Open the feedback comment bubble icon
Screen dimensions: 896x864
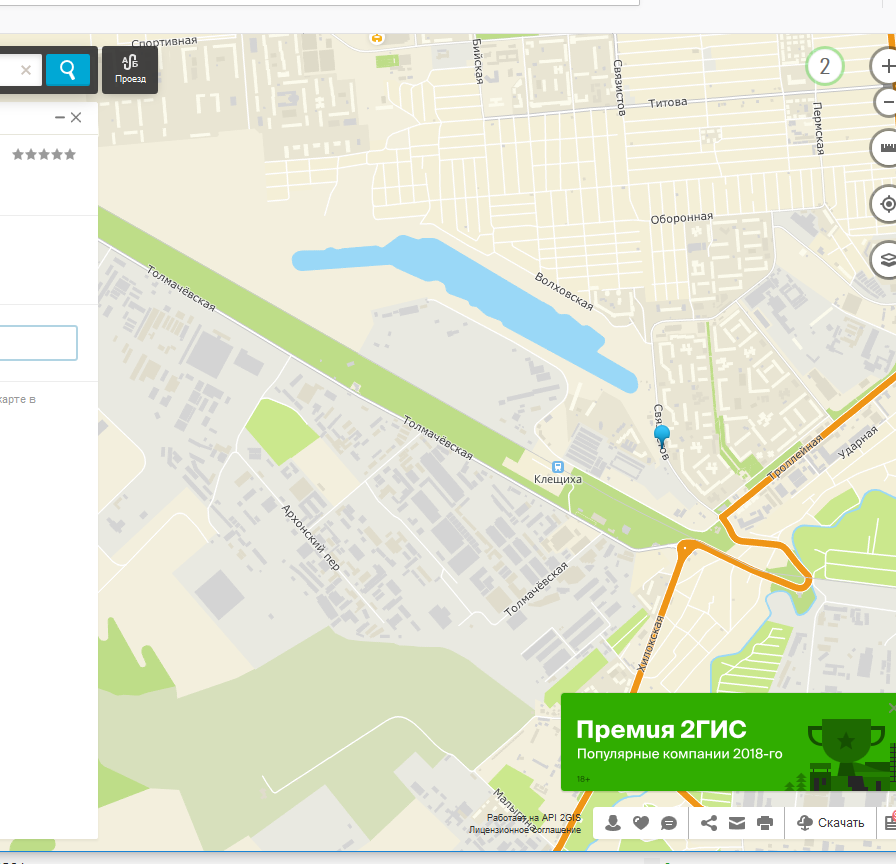click(x=669, y=823)
